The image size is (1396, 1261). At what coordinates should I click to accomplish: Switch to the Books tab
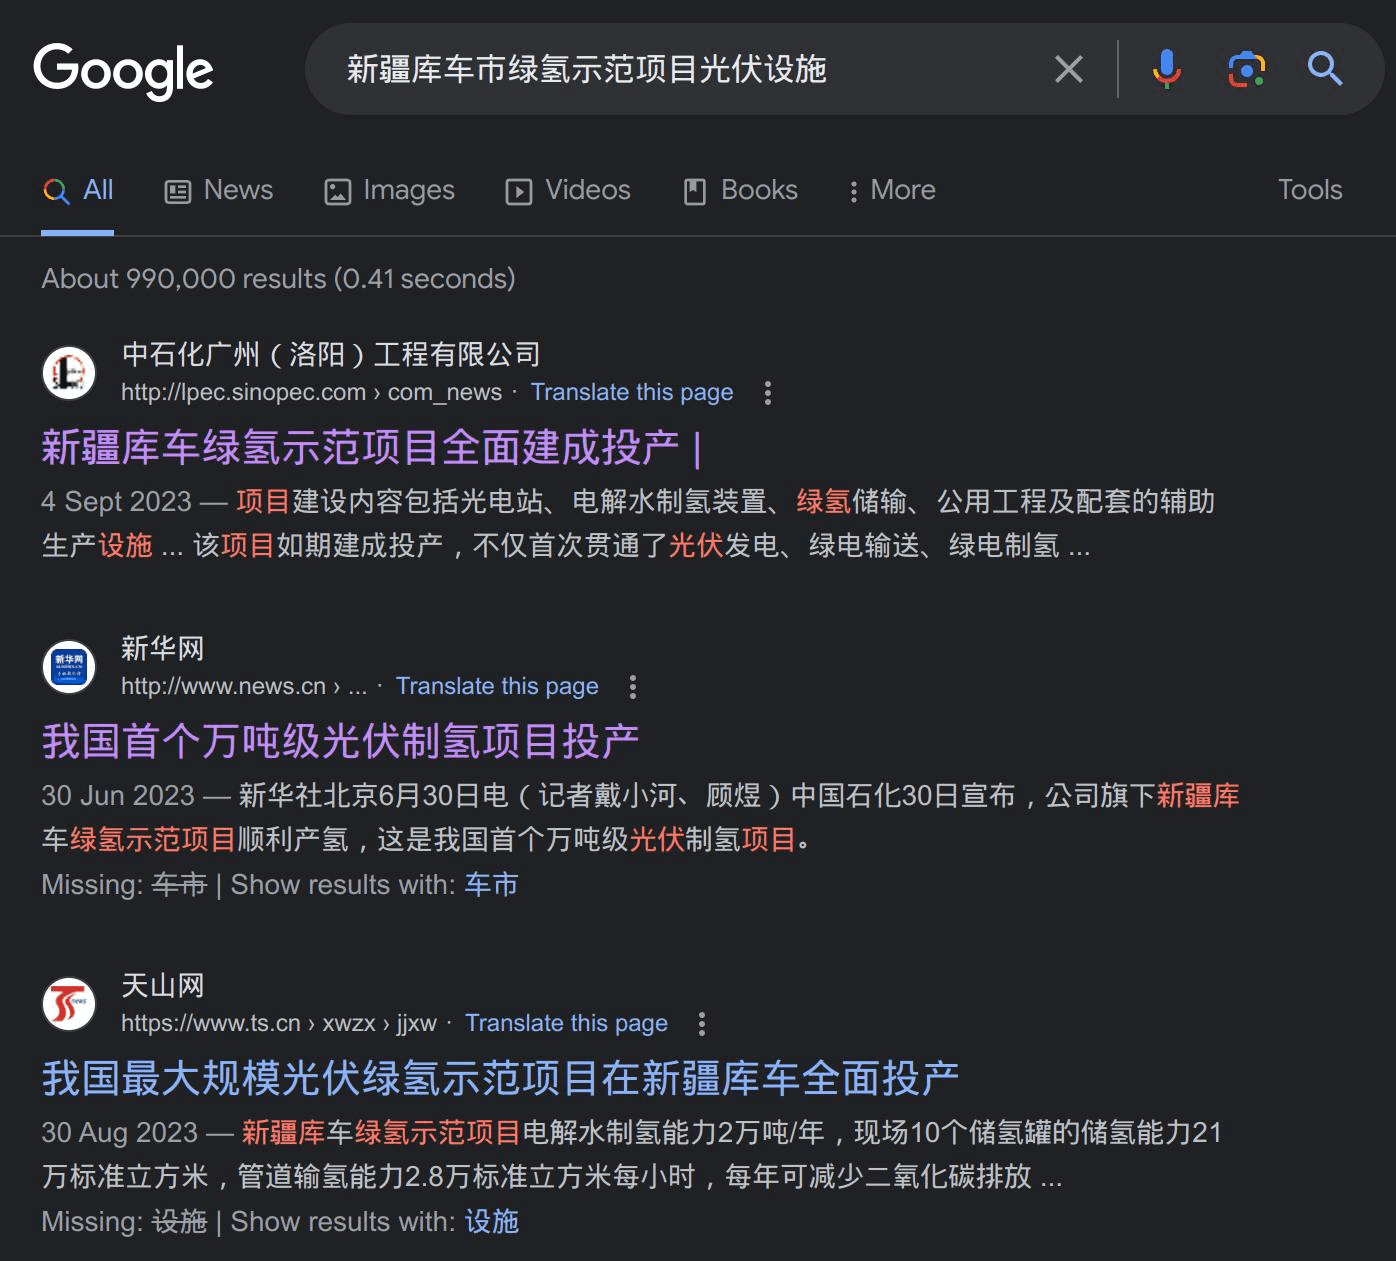[741, 190]
